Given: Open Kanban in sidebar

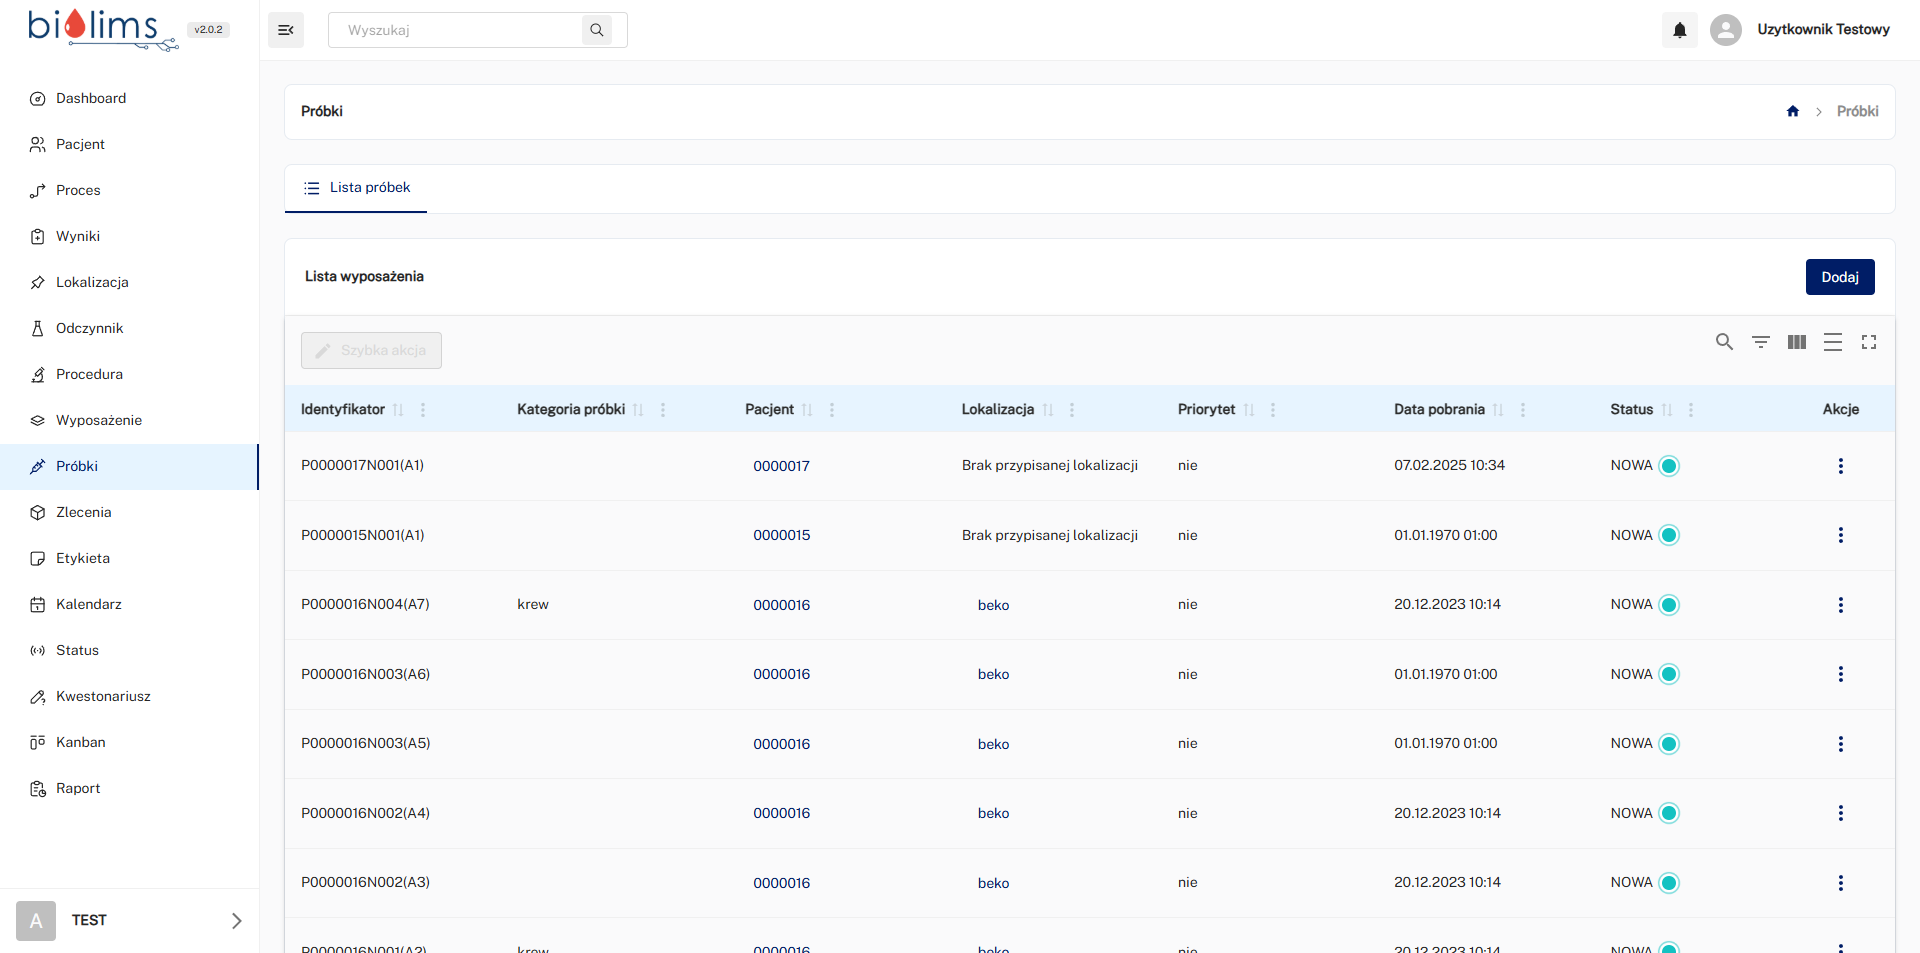Looking at the screenshot, I should tap(129, 742).
